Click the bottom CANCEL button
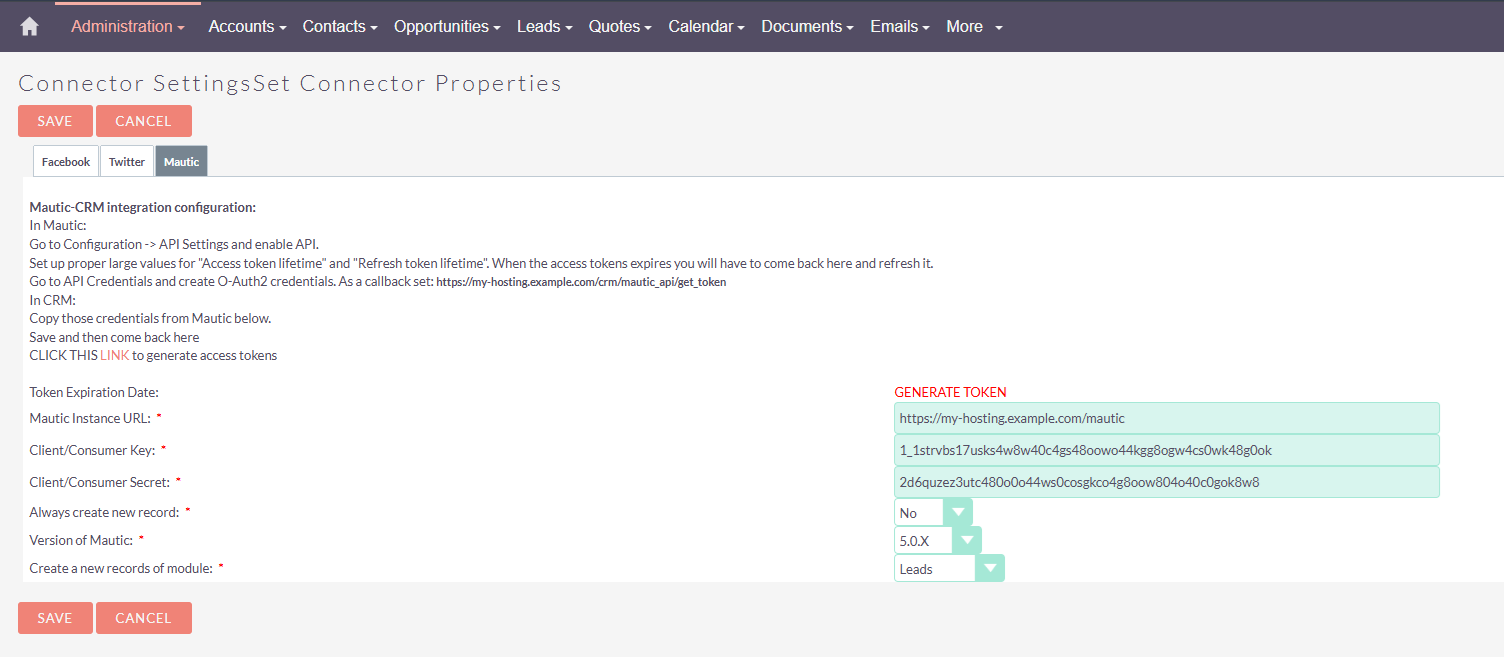Screen dimensions: 1504x657 pyautogui.click(x=144, y=618)
